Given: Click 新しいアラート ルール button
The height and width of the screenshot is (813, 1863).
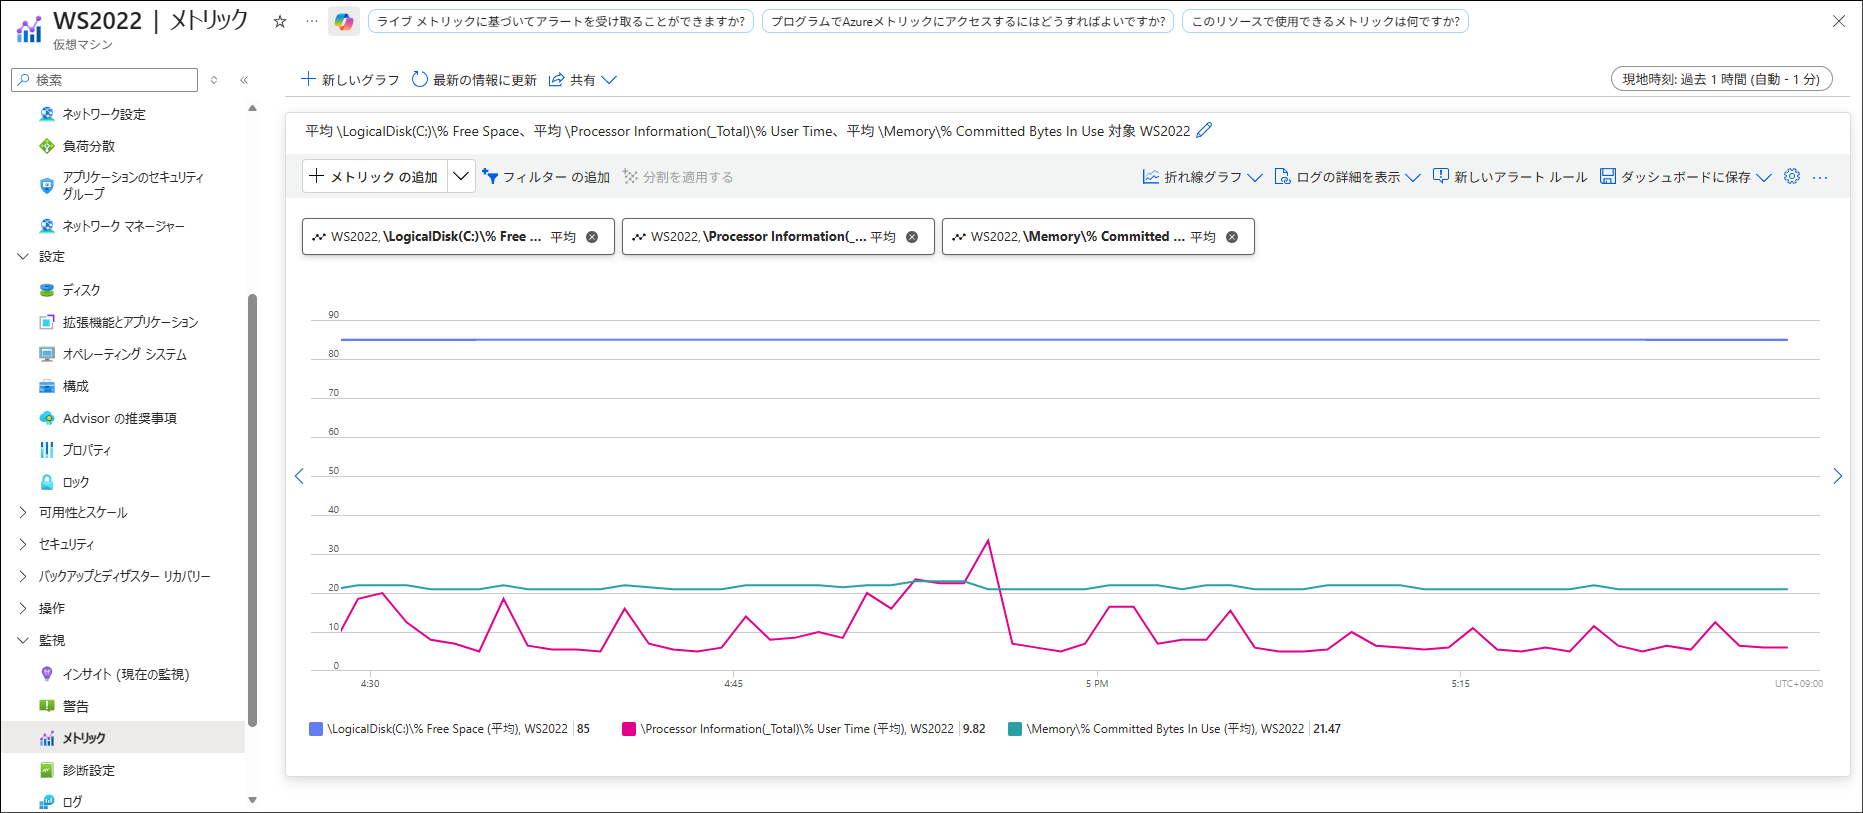Looking at the screenshot, I should 1510,177.
